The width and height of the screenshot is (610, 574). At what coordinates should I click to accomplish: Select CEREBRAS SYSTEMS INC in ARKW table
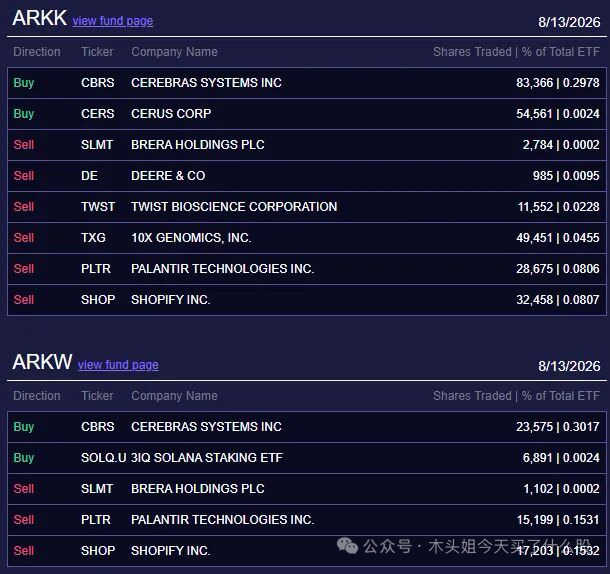pos(206,427)
